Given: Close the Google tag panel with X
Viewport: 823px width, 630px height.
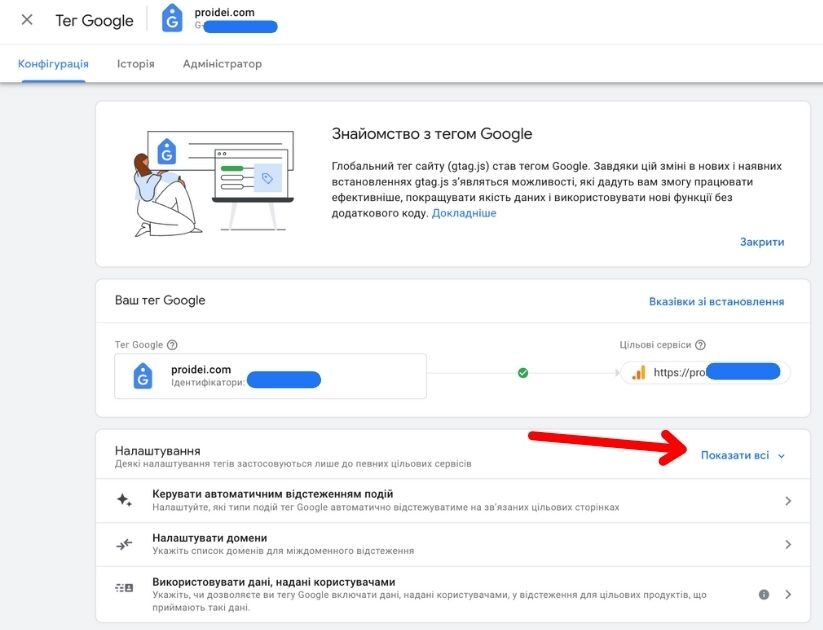Looking at the screenshot, I should click(27, 20).
